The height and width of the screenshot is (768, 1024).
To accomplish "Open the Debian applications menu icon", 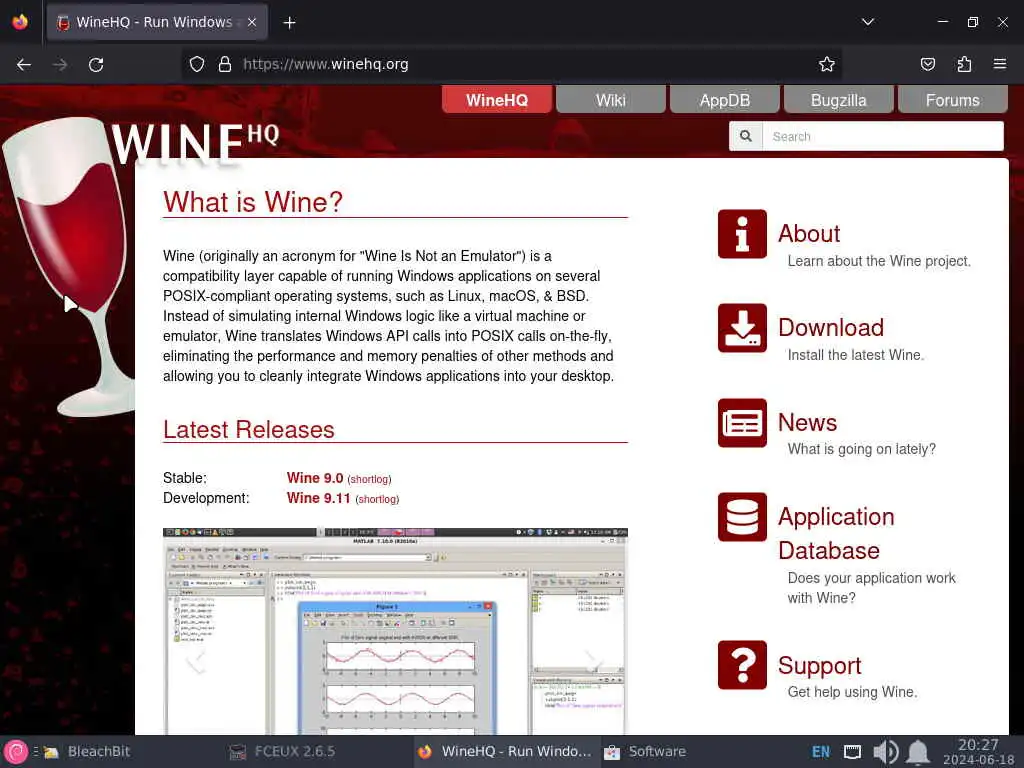I will (x=16, y=752).
